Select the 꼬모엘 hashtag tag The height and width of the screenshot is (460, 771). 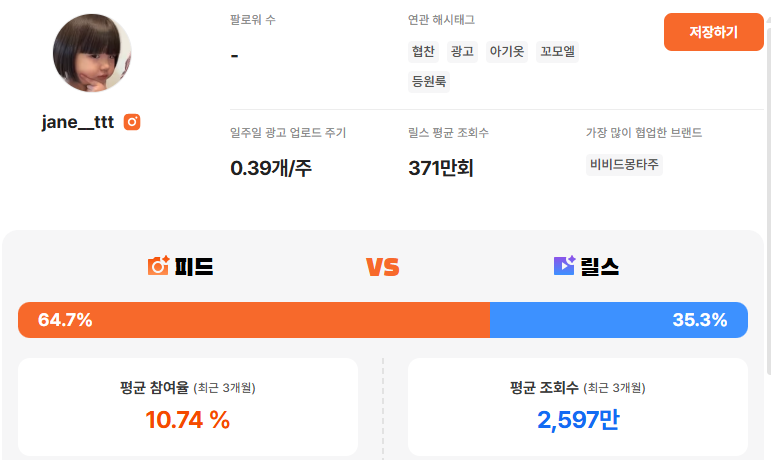[557, 52]
